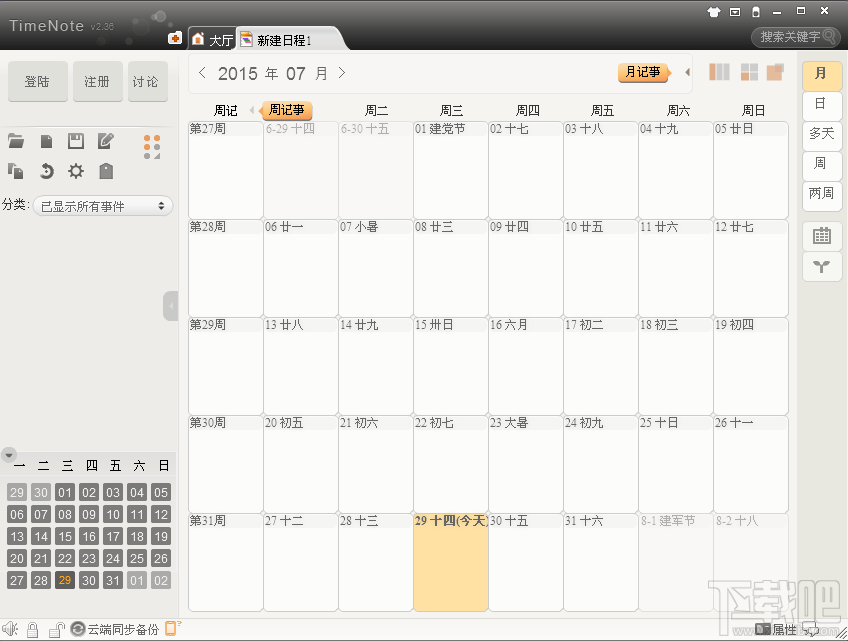848x641 pixels.
Task: Click the open padlock icon in status bar
Action: [56, 629]
